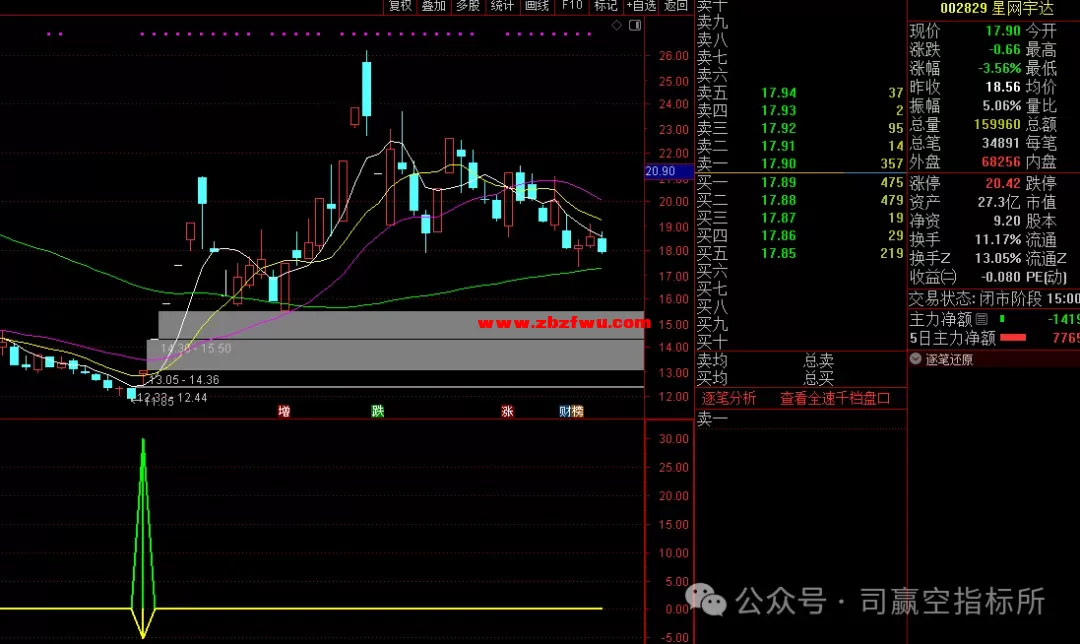Click the tallest cyan candlestick near 26.00
The image size is (1080, 644).
click(x=366, y=89)
